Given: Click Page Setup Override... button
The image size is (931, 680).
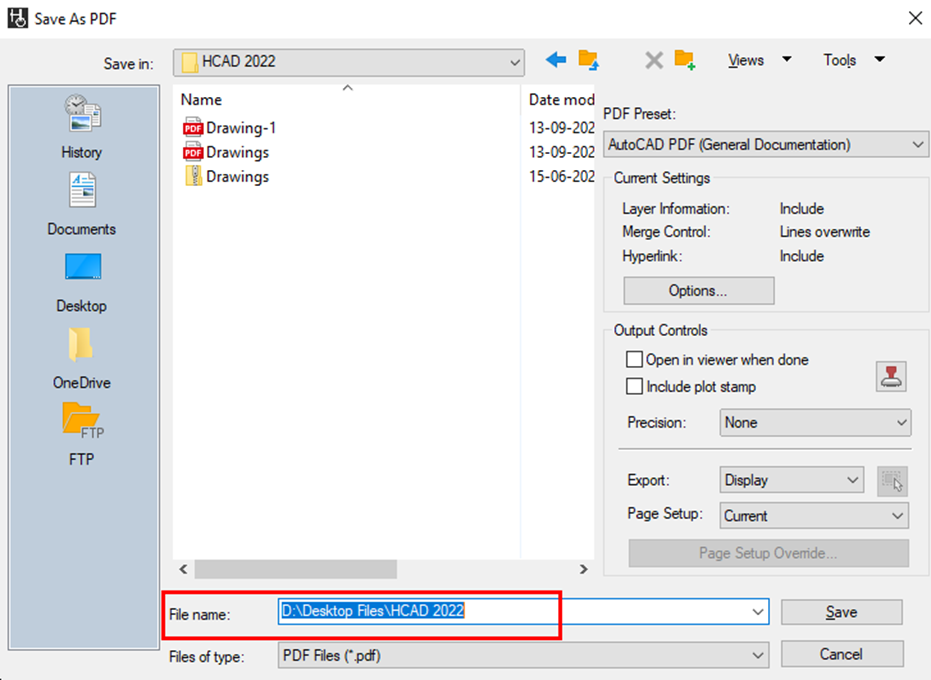Looking at the screenshot, I should click(x=768, y=553).
